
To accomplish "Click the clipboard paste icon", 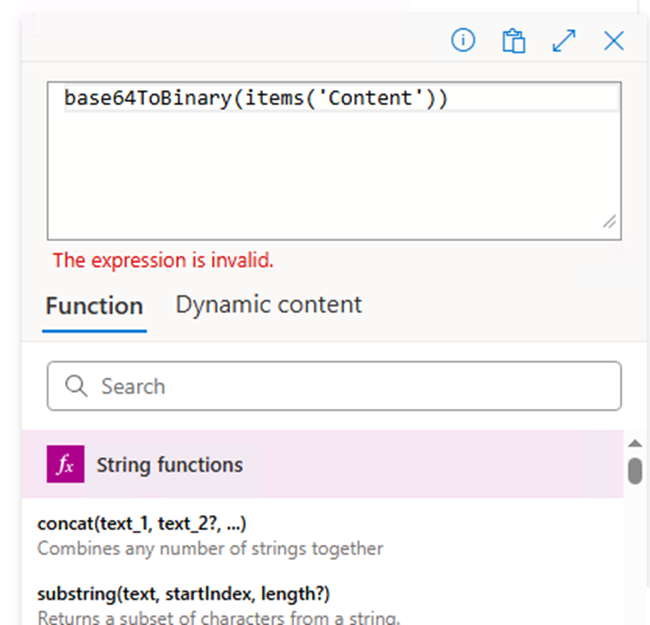I will pyautogui.click(x=514, y=40).
